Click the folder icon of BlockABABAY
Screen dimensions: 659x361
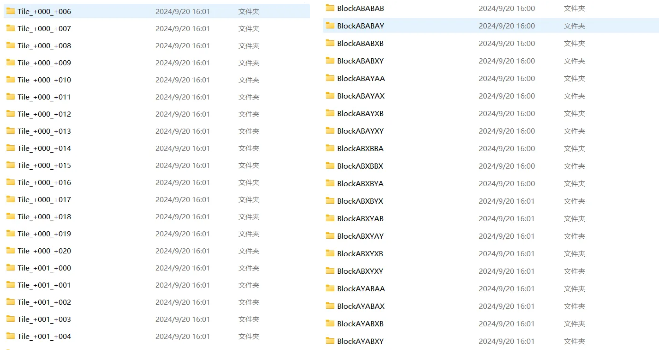pyautogui.click(x=330, y=26)
